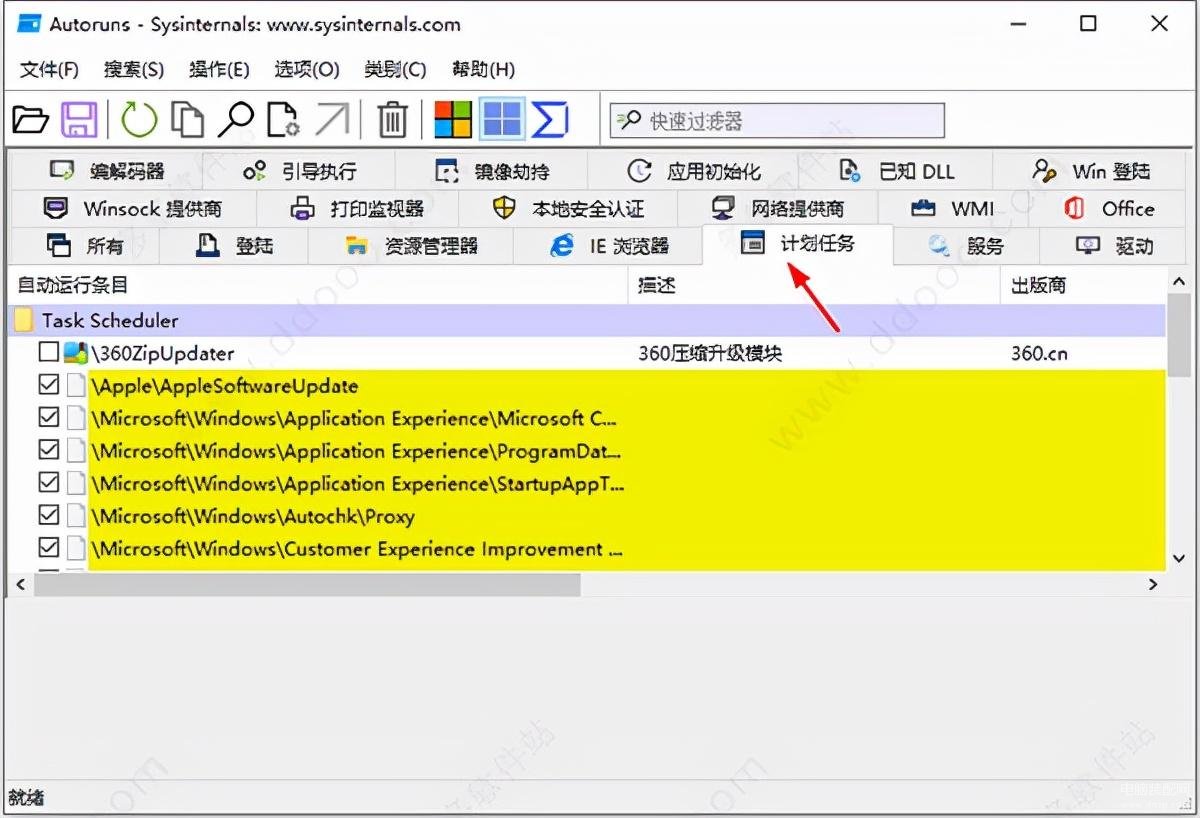
Task: Switch to the 登陆 tab
Action: pos(234,246)
